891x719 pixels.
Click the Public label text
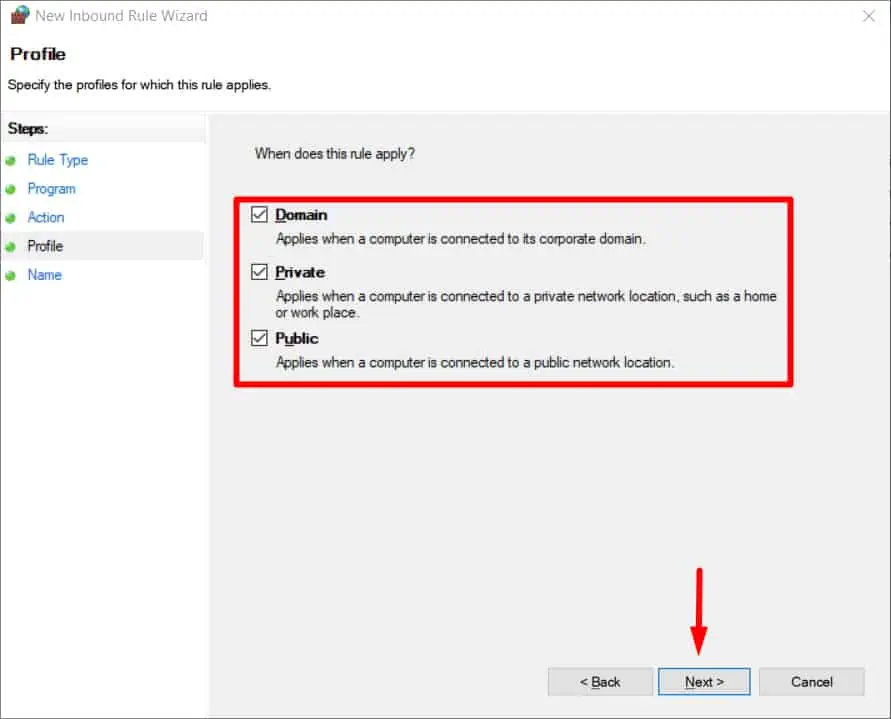[x=297, y=338]
